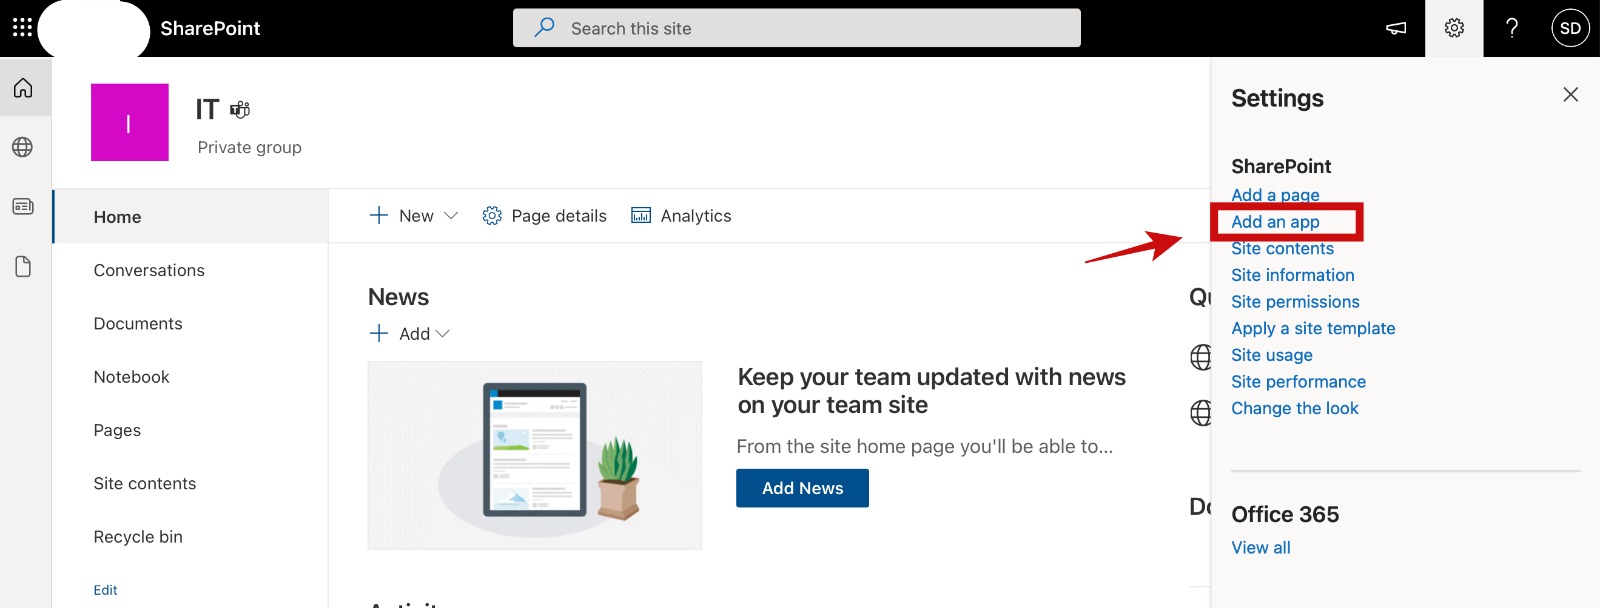This screenshot has height=608, width=1600.
Task: Click Add an app in Settings
Action: [1275, 222]
